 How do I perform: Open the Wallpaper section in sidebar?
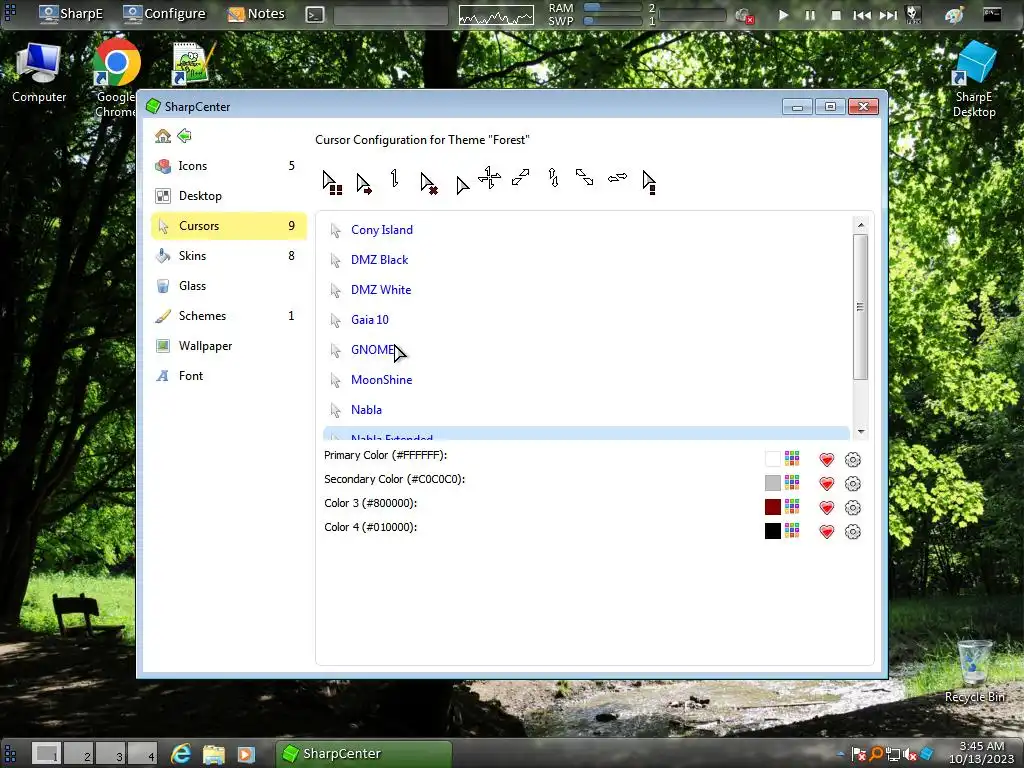(x=228, y=346)
